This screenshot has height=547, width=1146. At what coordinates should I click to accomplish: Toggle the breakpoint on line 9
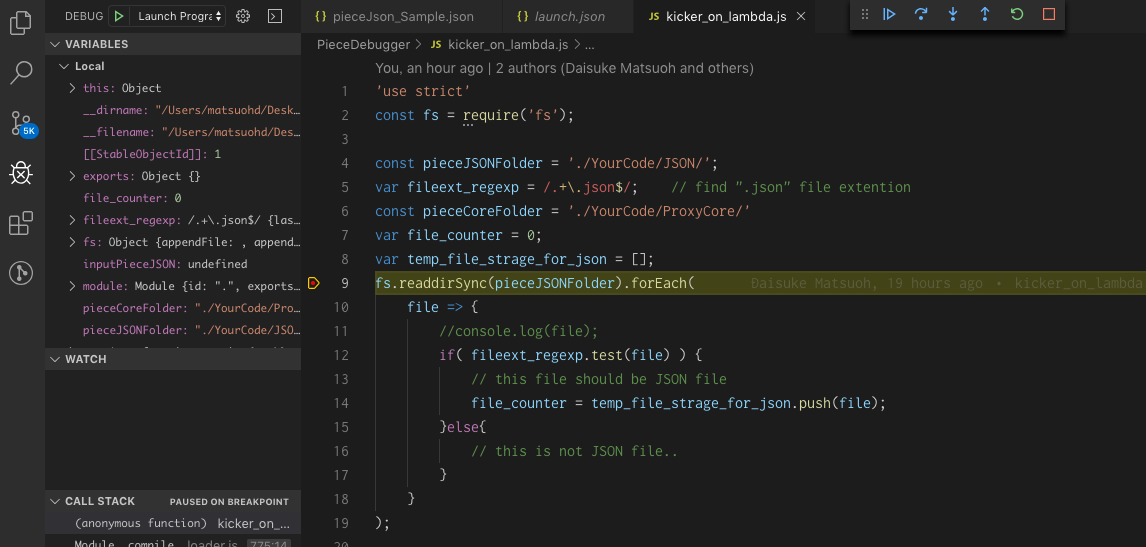pyautogui.click(x=314, y=283)
